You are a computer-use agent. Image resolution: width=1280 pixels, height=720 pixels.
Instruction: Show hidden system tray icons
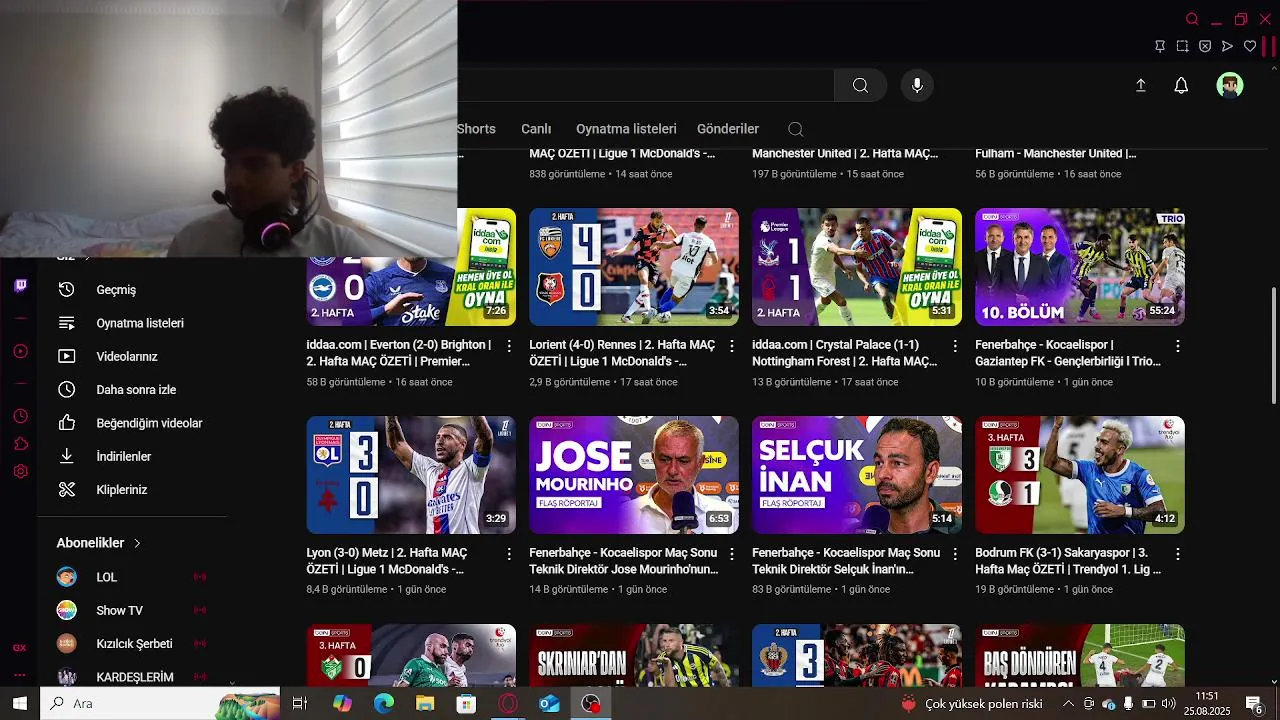(x=1068, y=704)
